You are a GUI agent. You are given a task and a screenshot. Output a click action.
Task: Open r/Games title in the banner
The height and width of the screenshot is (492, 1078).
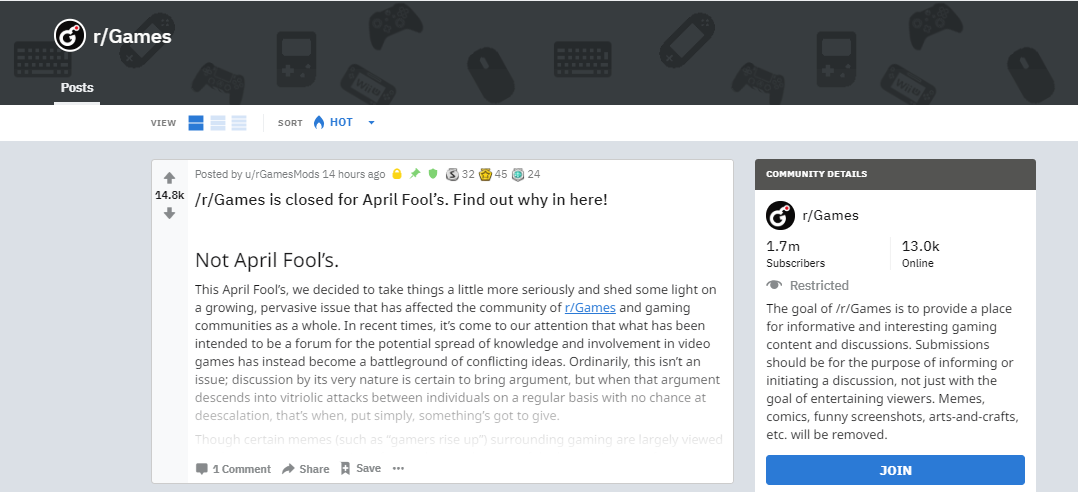coord(132,36)
